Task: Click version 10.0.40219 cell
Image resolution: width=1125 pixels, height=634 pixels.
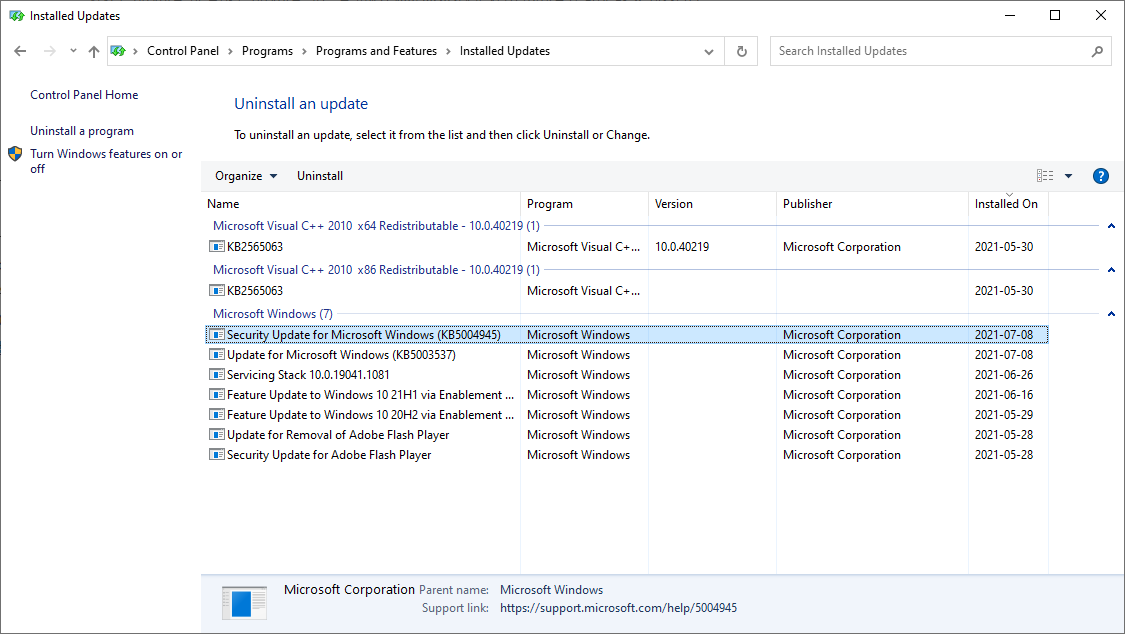Action: tap(682, 247)
